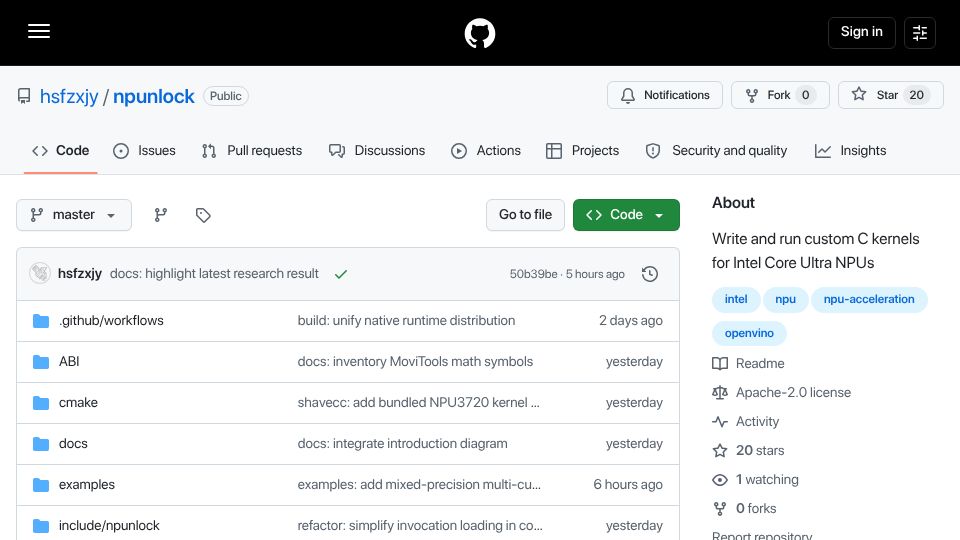This screenshot has width=960, height=540.
Task: Expand the master branch selector
Action: pos(73,215)
